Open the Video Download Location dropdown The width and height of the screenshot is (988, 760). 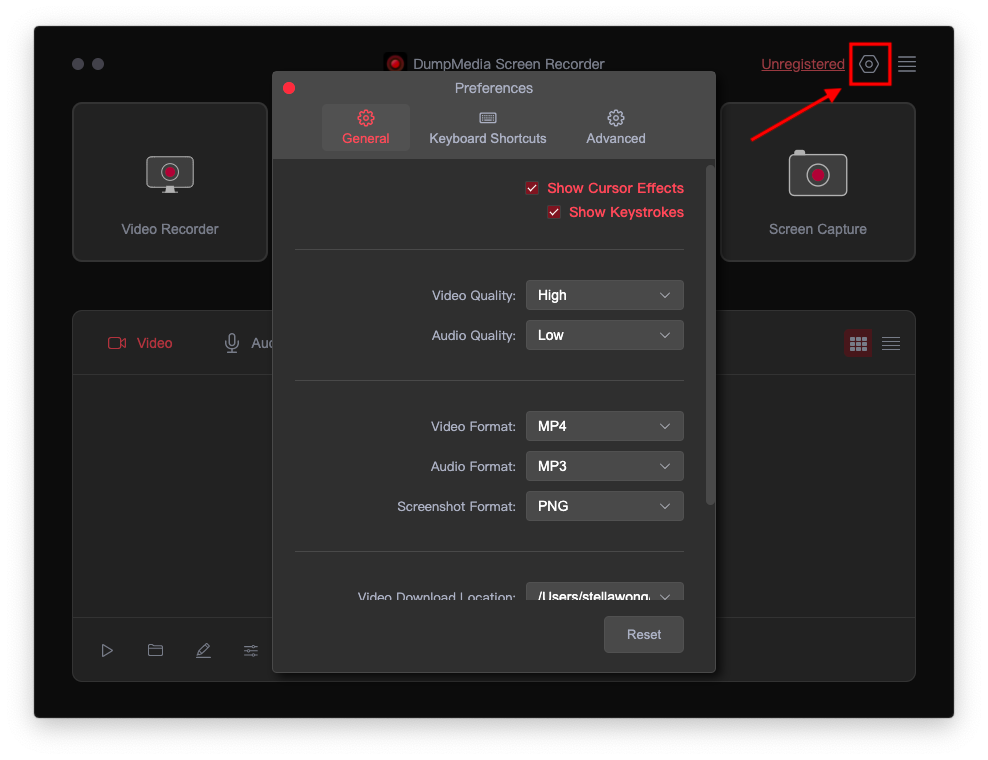[604, 592]
